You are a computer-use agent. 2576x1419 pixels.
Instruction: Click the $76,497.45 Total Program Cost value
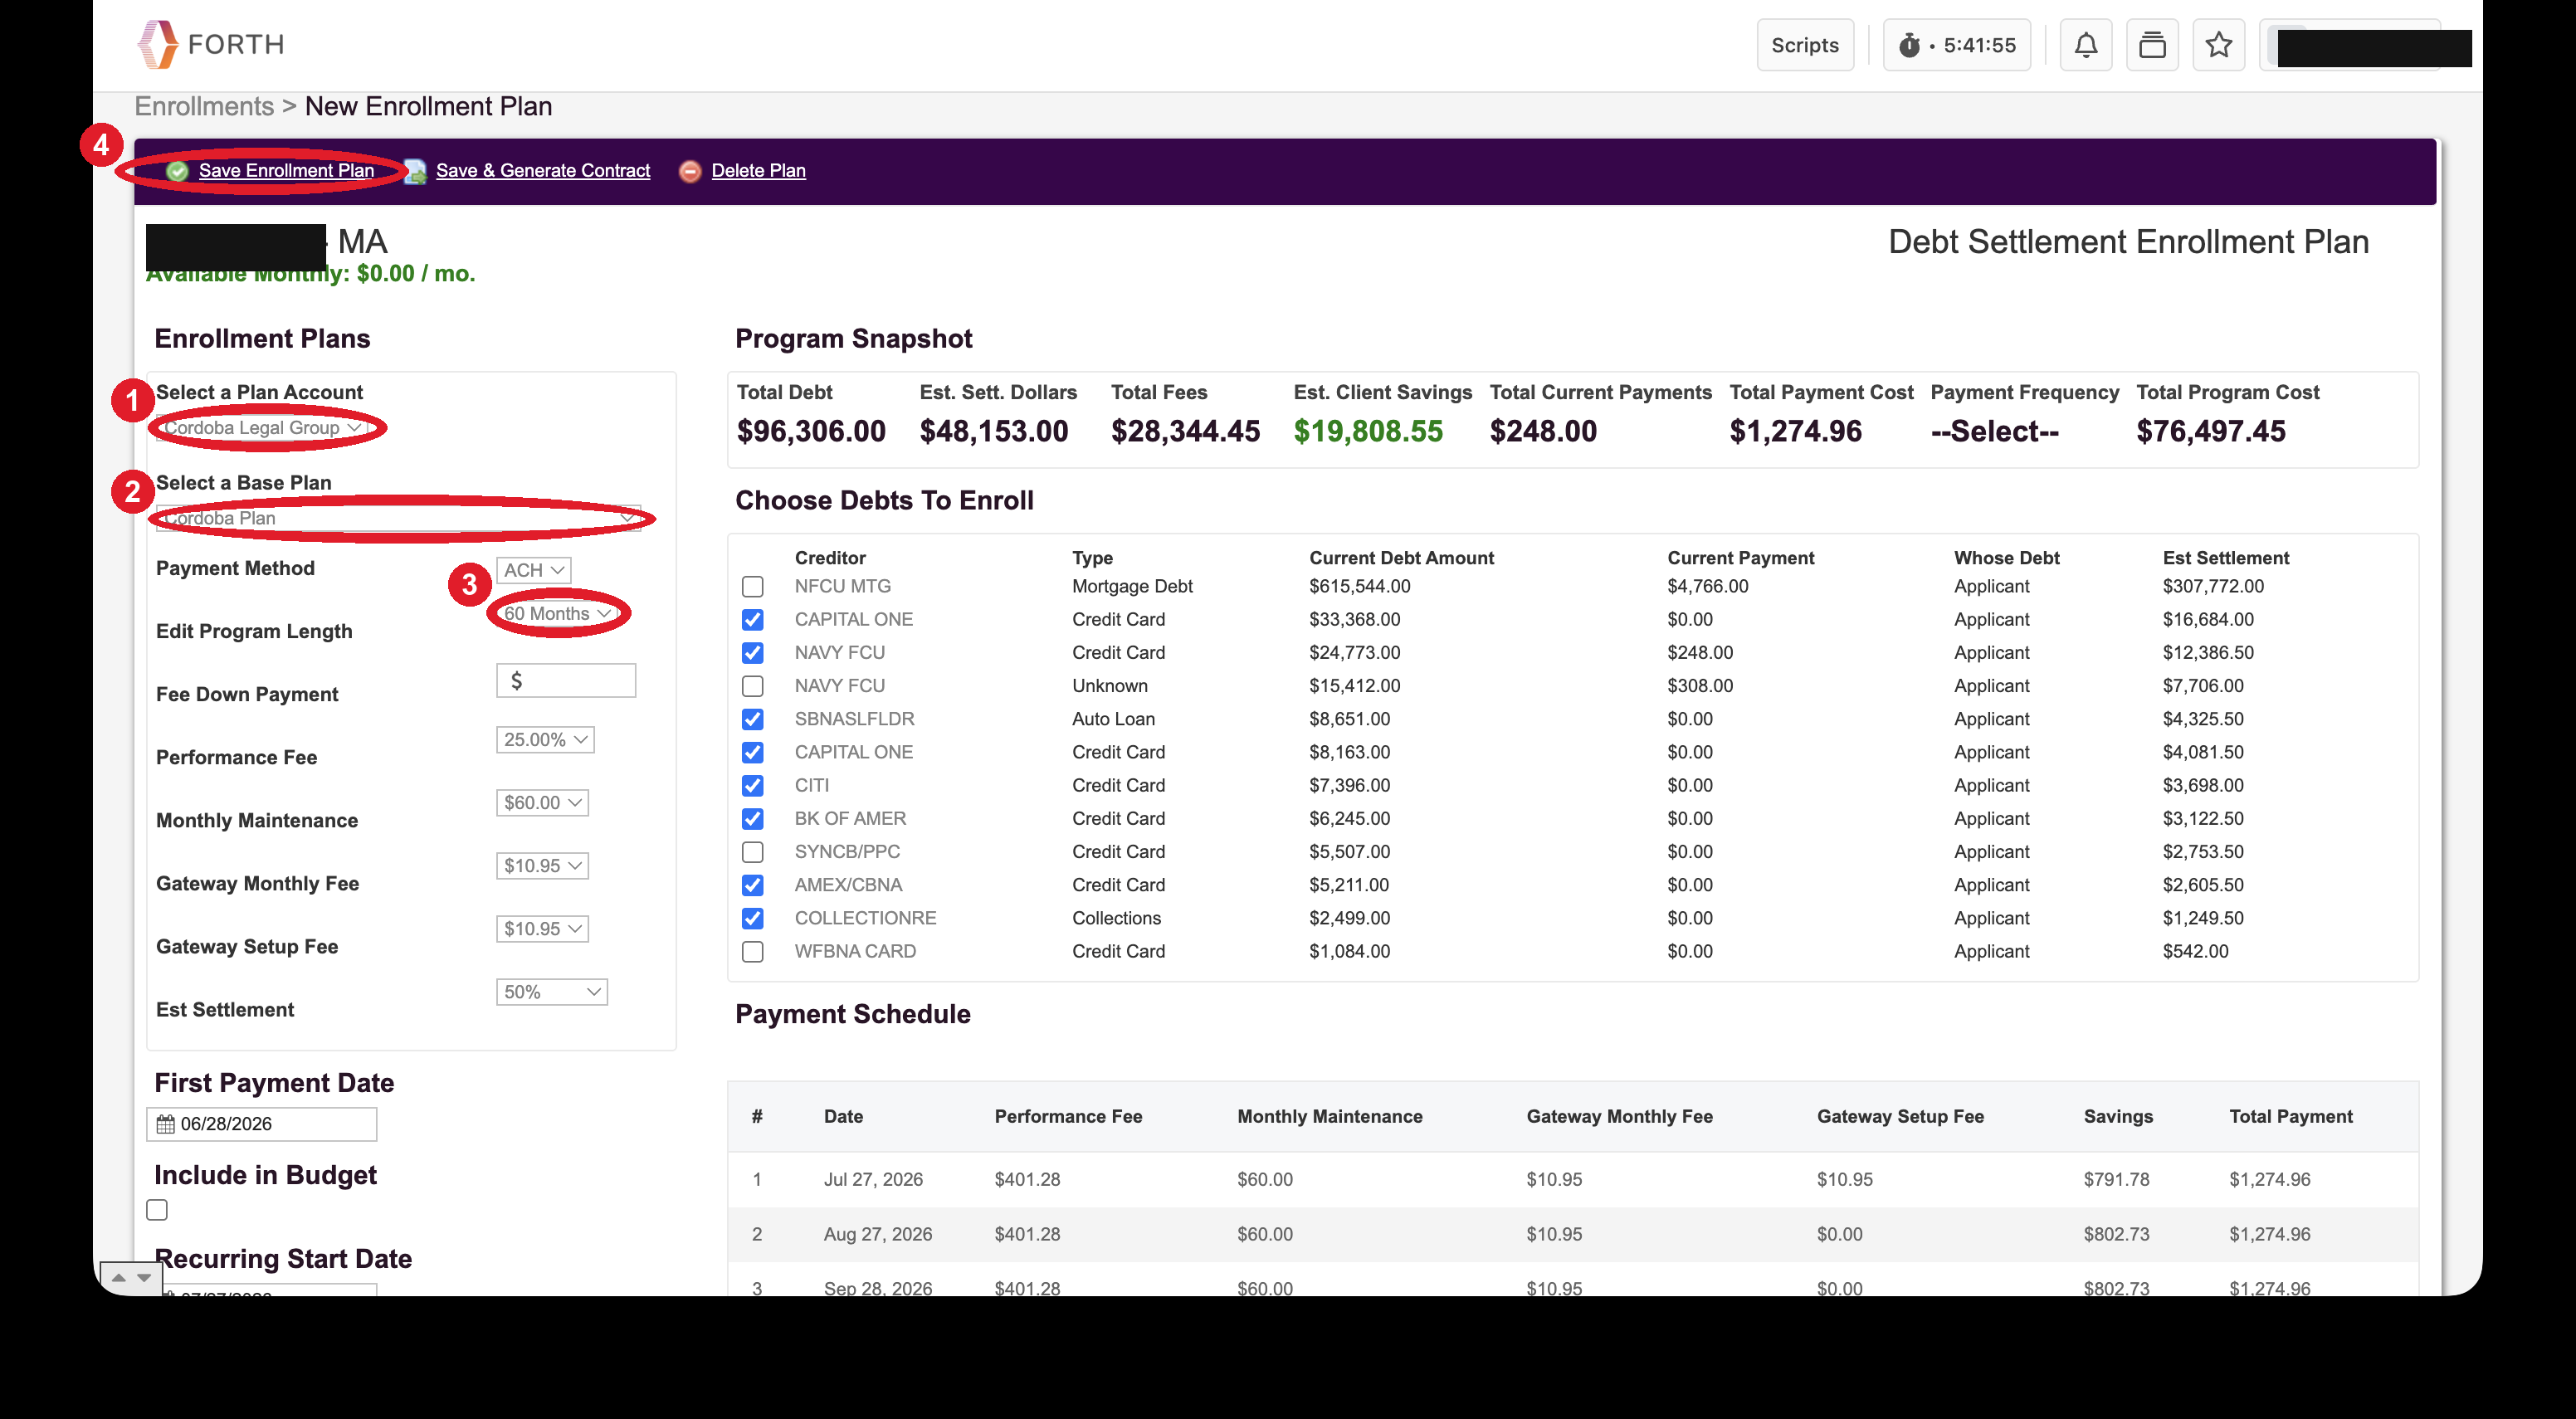(2211, 432)
